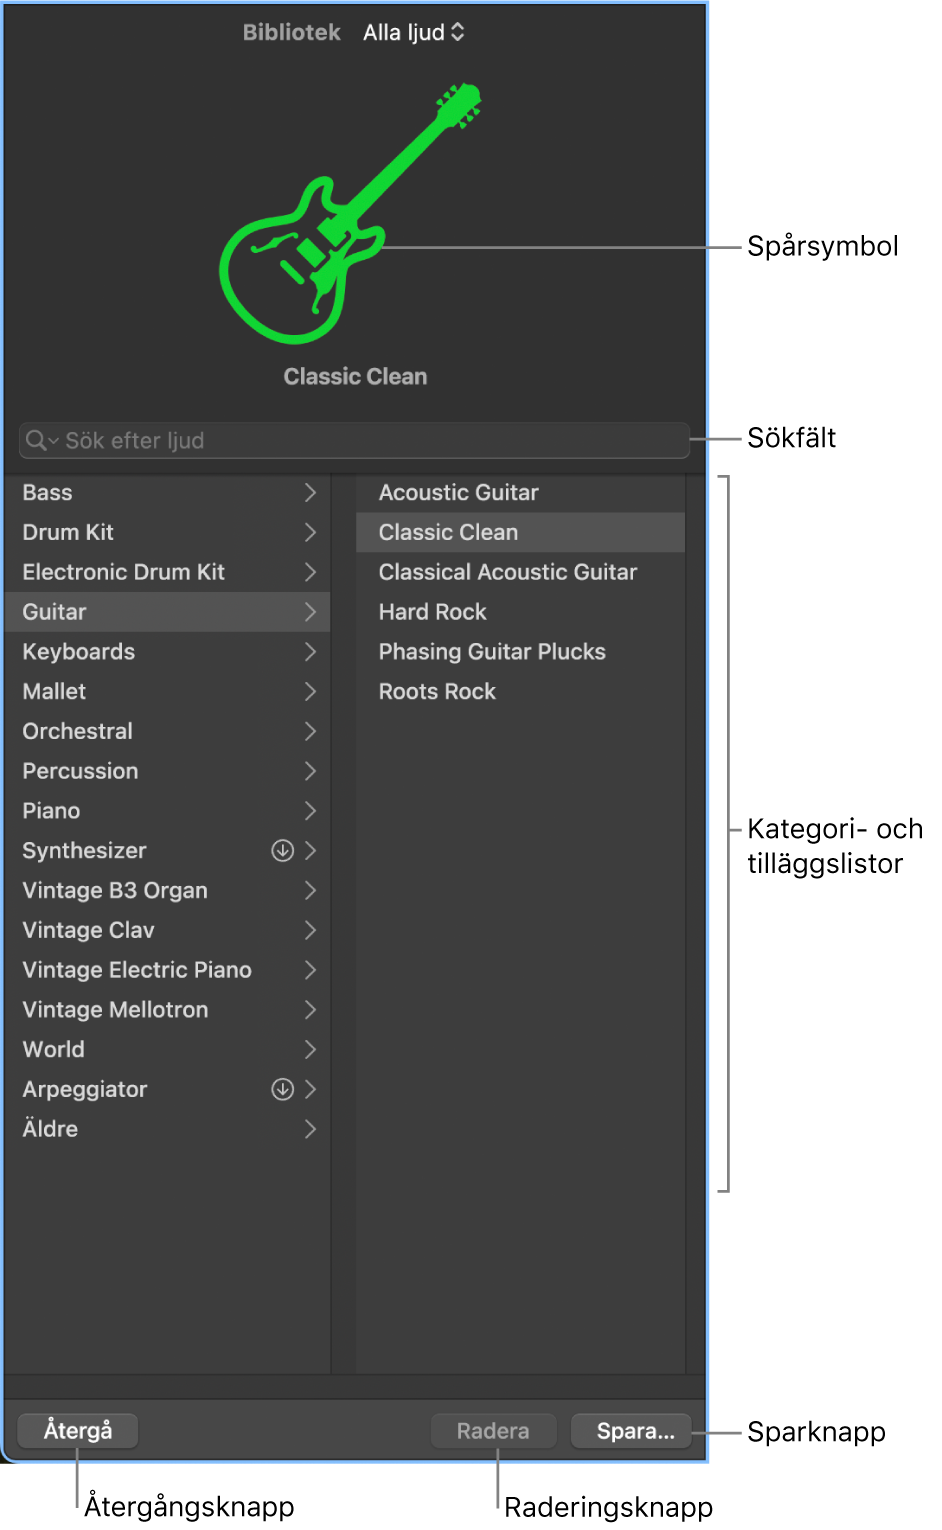Select the Orchestral category

point(167,732)
